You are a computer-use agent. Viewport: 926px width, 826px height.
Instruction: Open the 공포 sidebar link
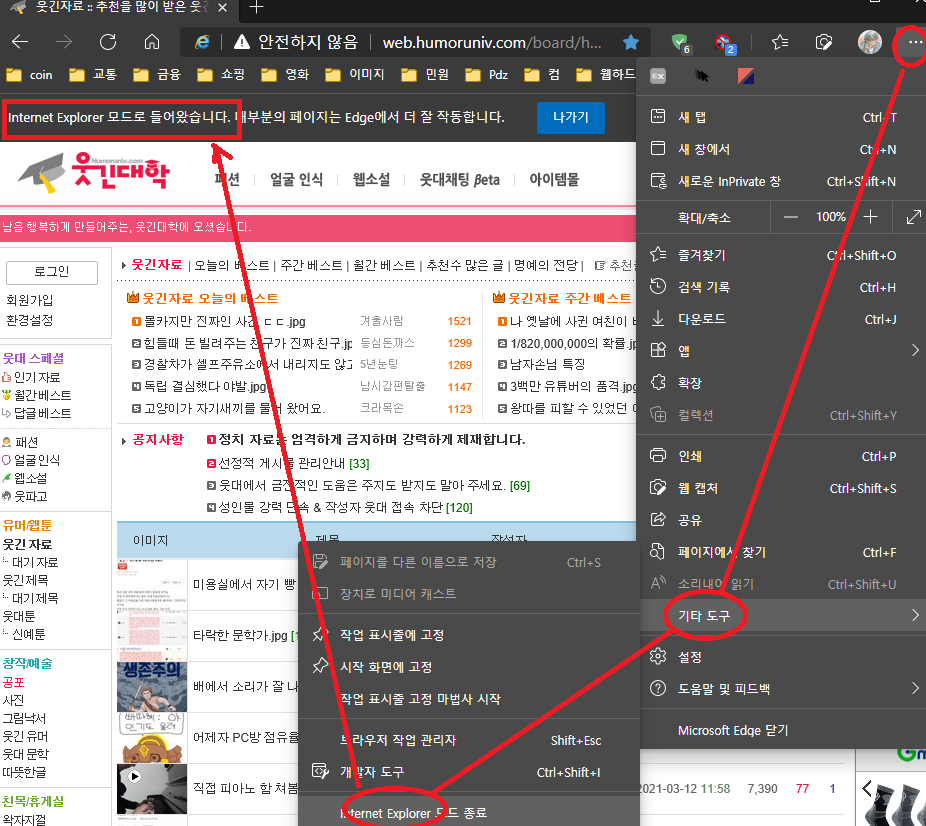[x=13, y=682]
